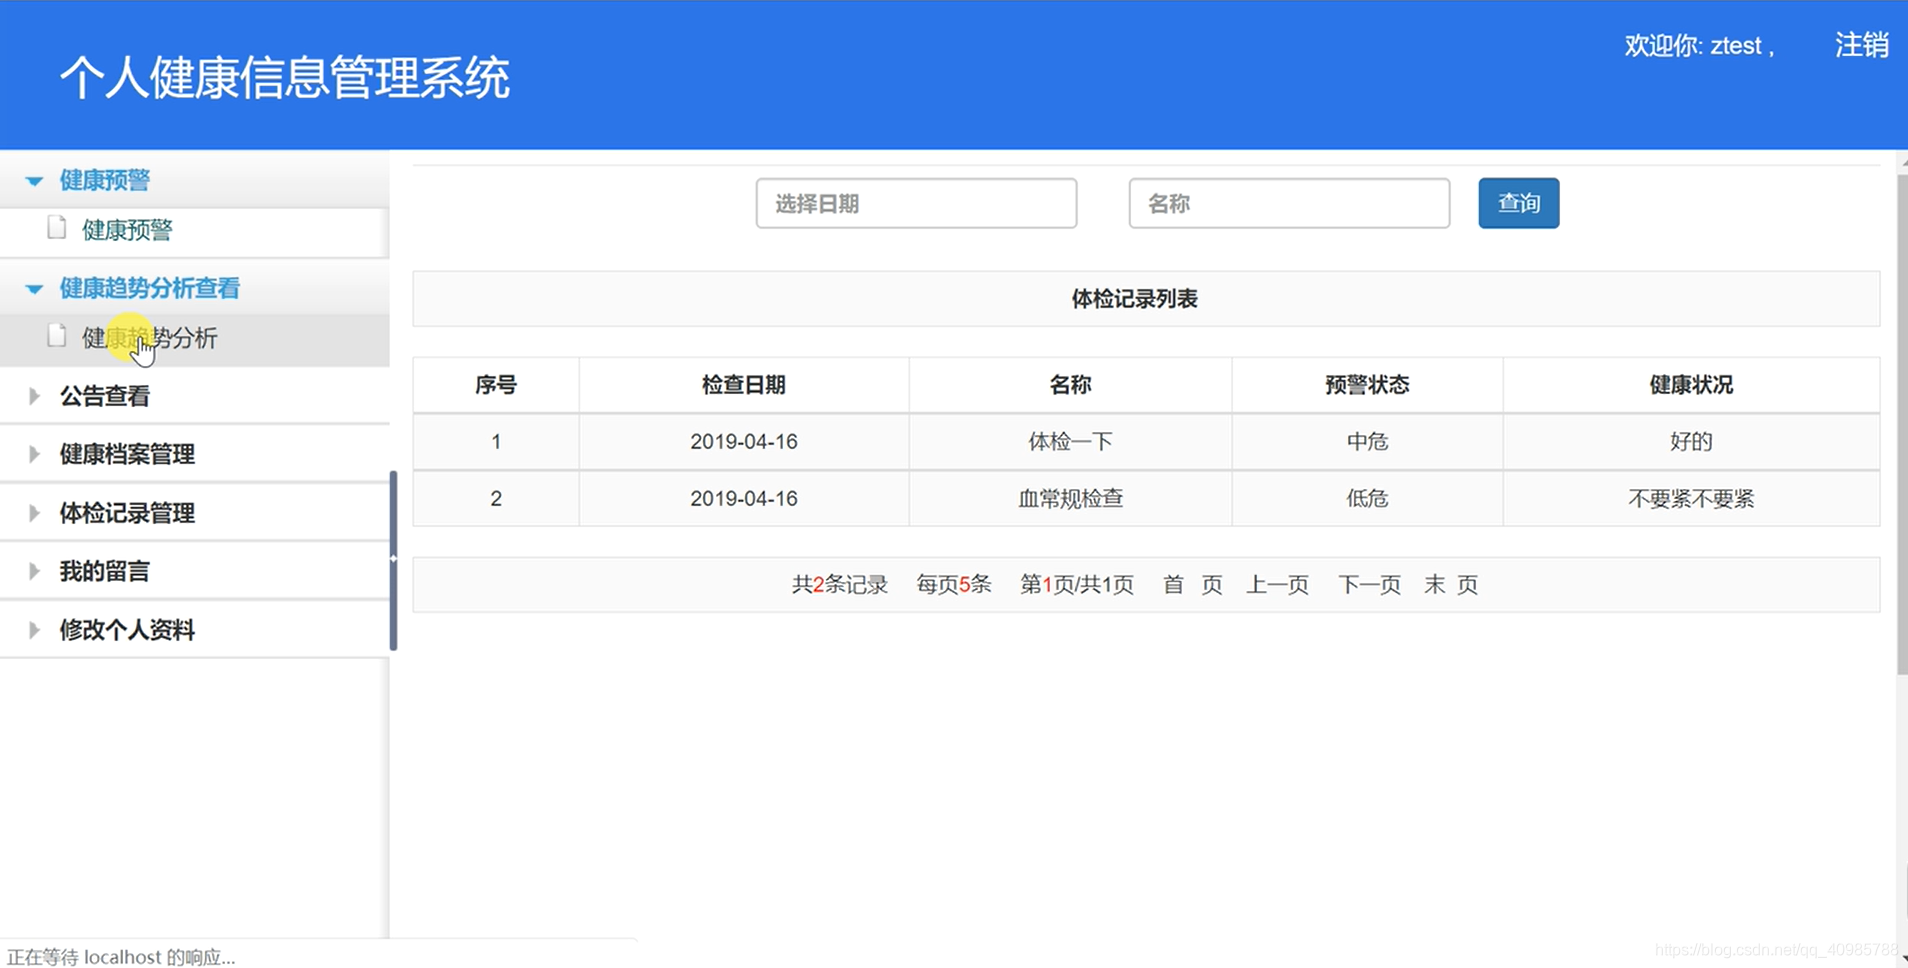Click the date in the 体检一下 row
The image size is (1908, 968).
[x=743, y=441]
